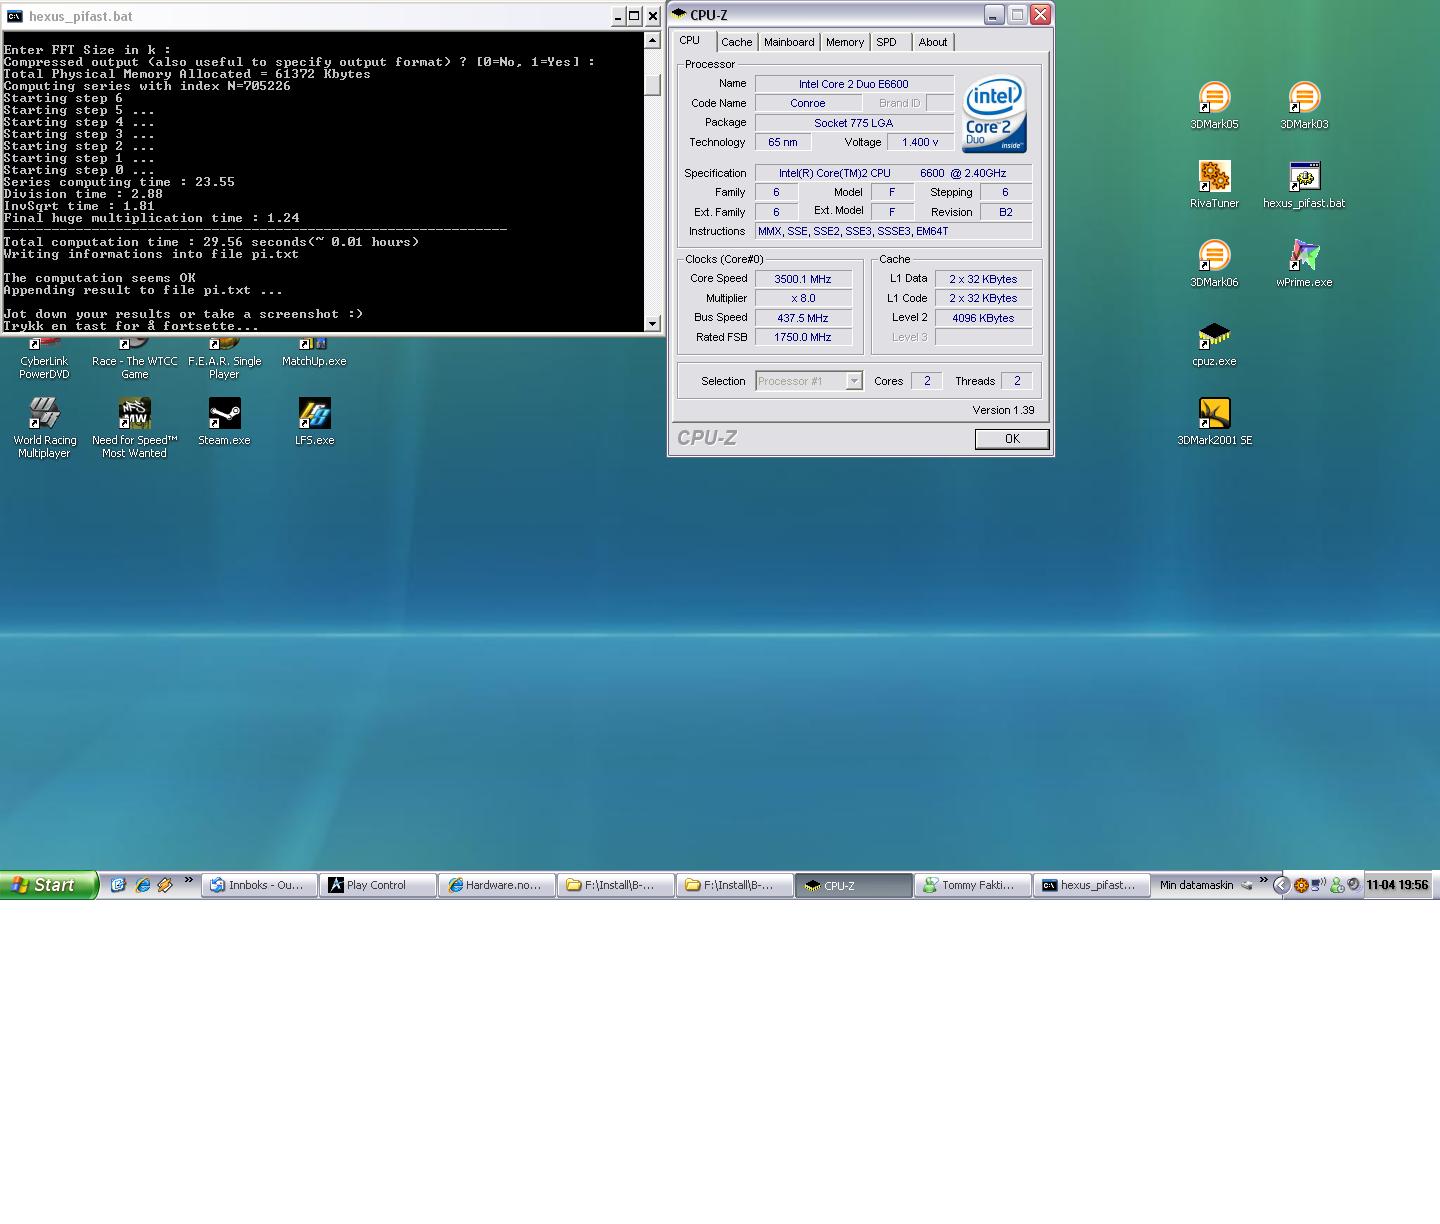
Task: Select the hexus_pifast.bat desktop icon
Action: 1304,184
